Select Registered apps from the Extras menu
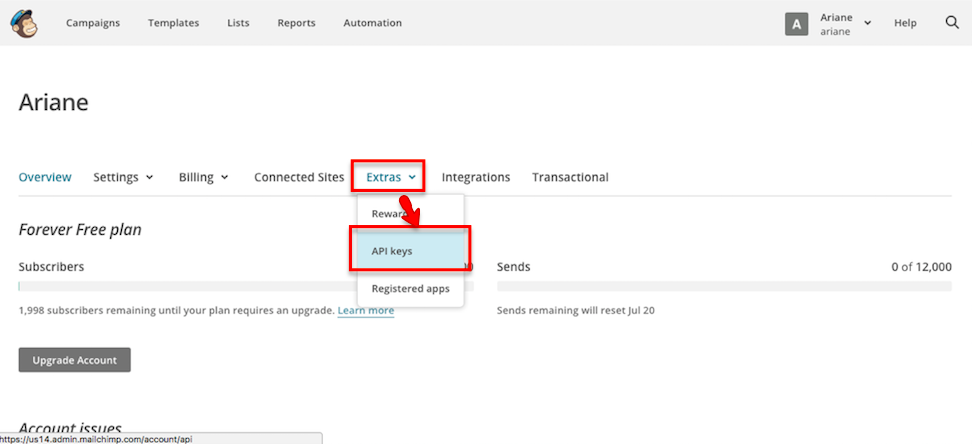Screen dimensions: 972x444 pyautogui.click(x=410, y=288)
